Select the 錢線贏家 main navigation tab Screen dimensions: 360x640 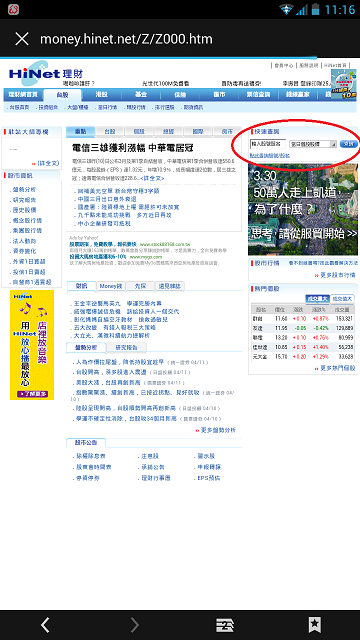[298, 94]
